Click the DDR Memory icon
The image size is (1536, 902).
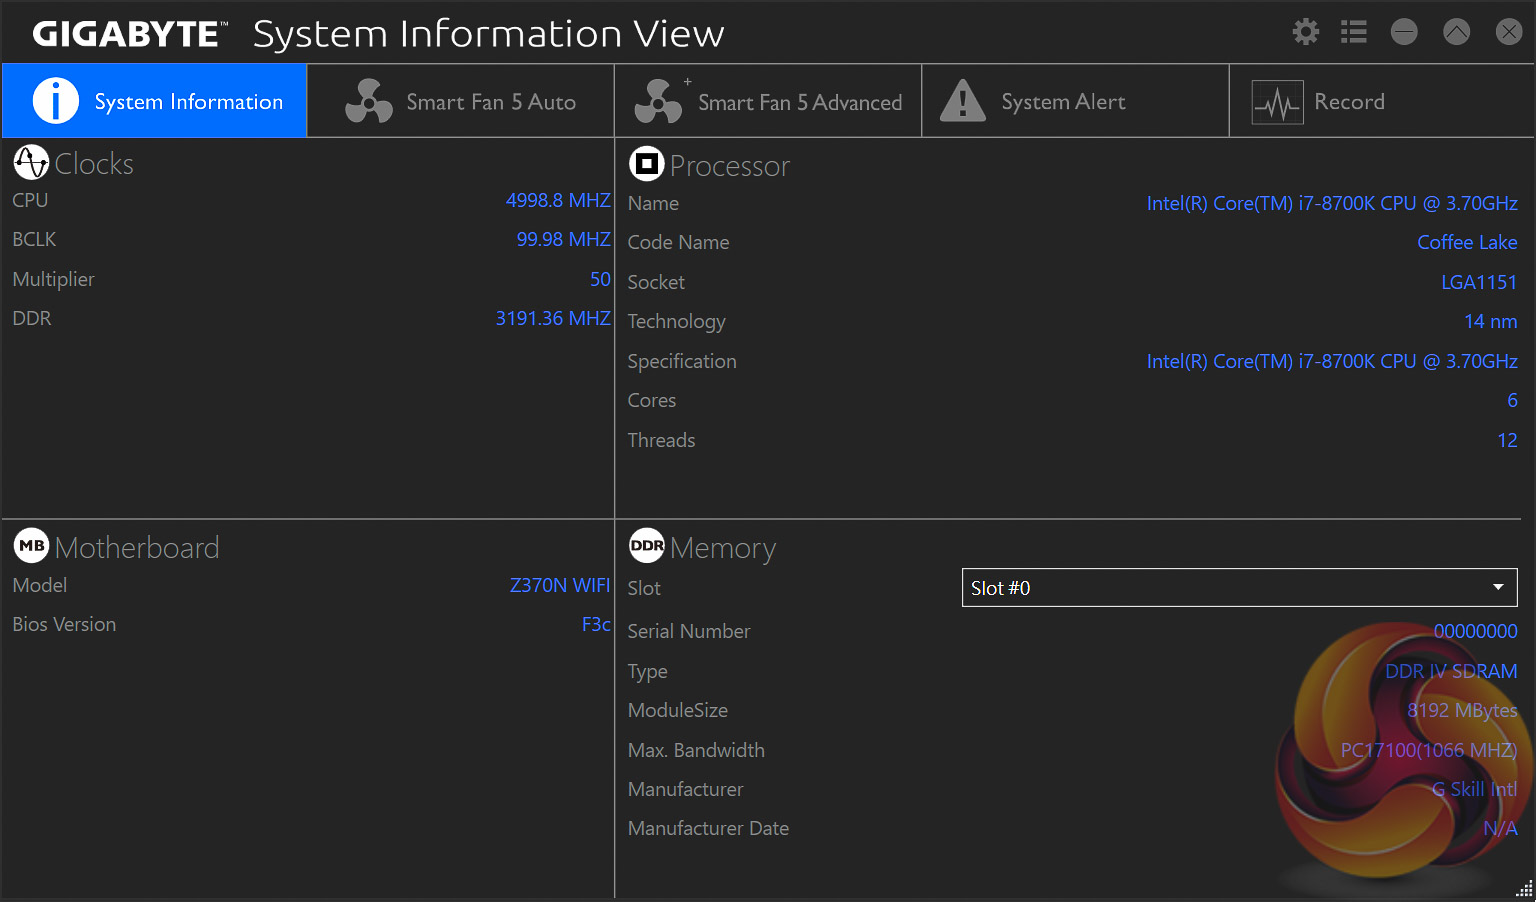click(646, 546)
